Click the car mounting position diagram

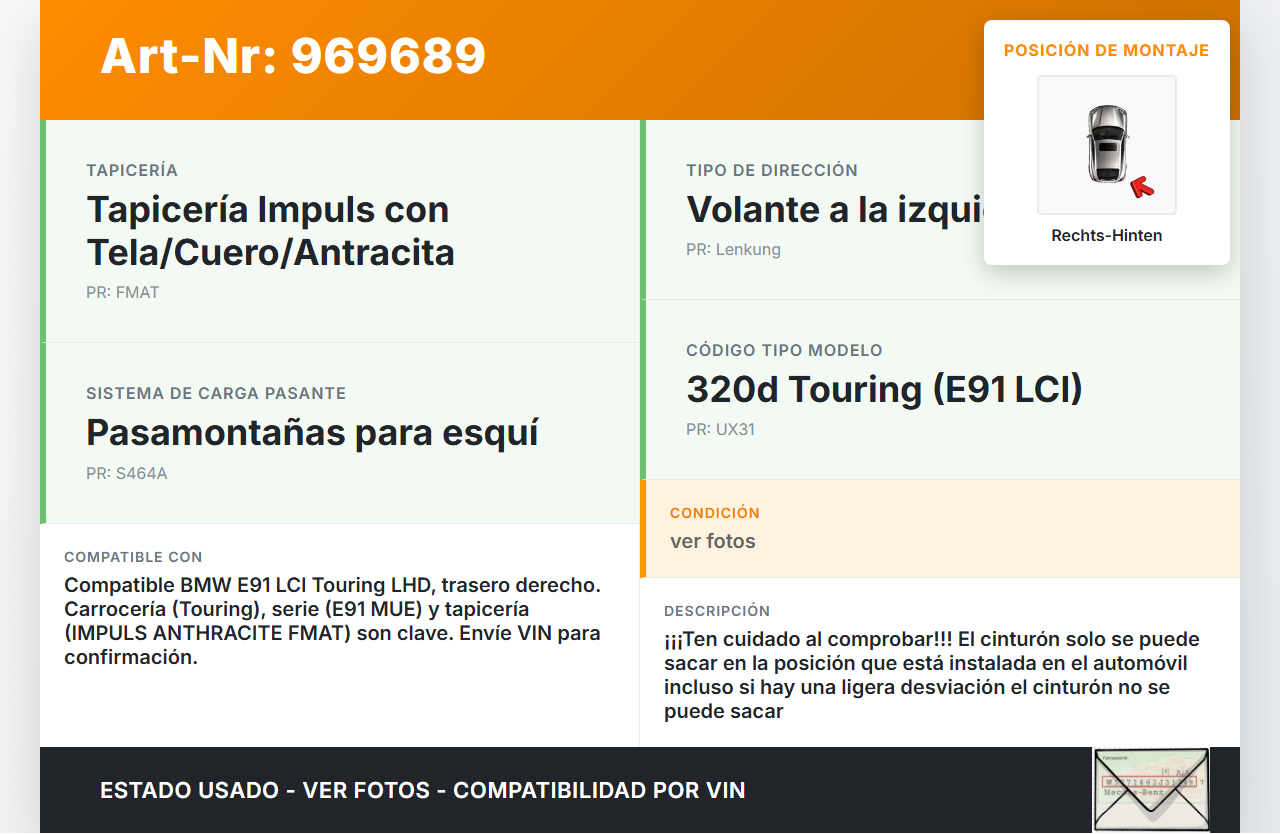click(x=1107, y=145)
